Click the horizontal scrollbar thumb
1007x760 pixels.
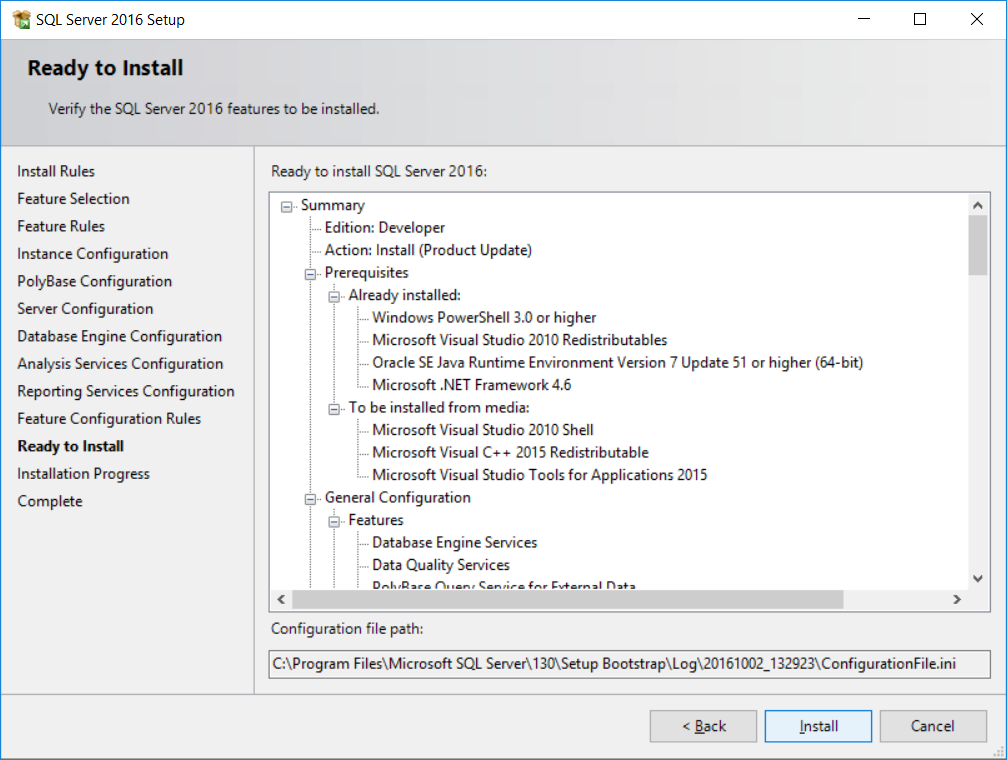point(568,599)
